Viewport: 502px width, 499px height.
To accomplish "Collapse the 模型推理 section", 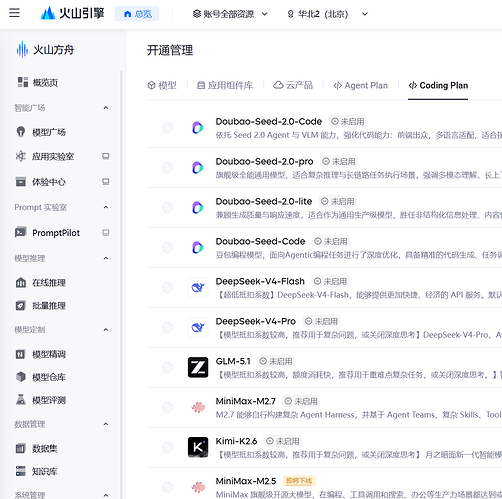I will [x=106, y=258].
